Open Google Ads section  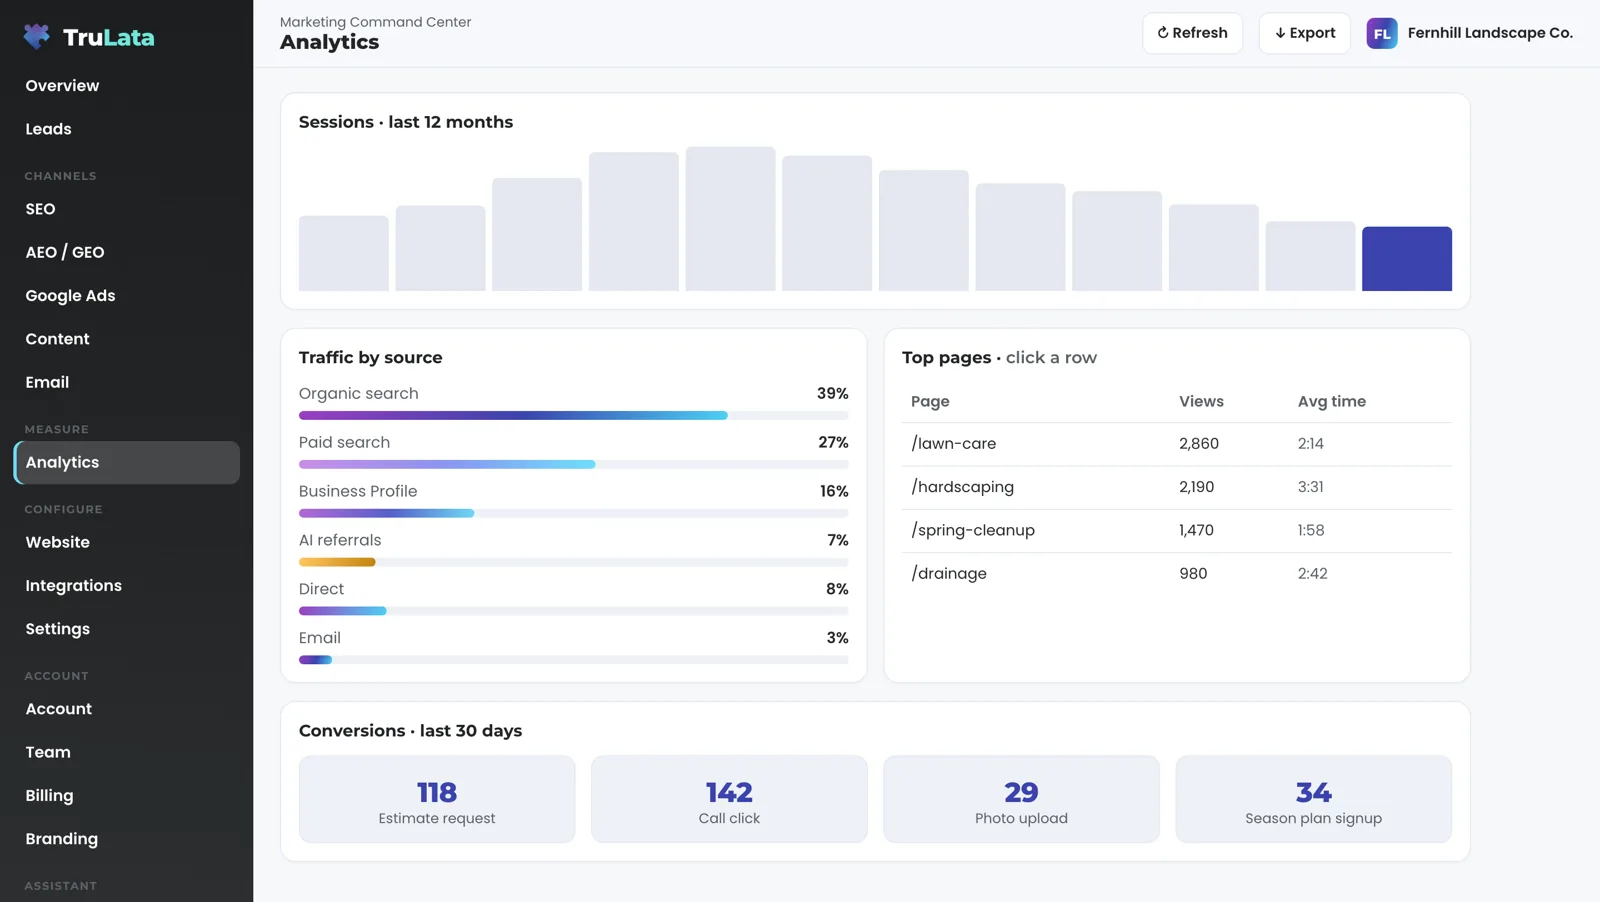[126, 296]
